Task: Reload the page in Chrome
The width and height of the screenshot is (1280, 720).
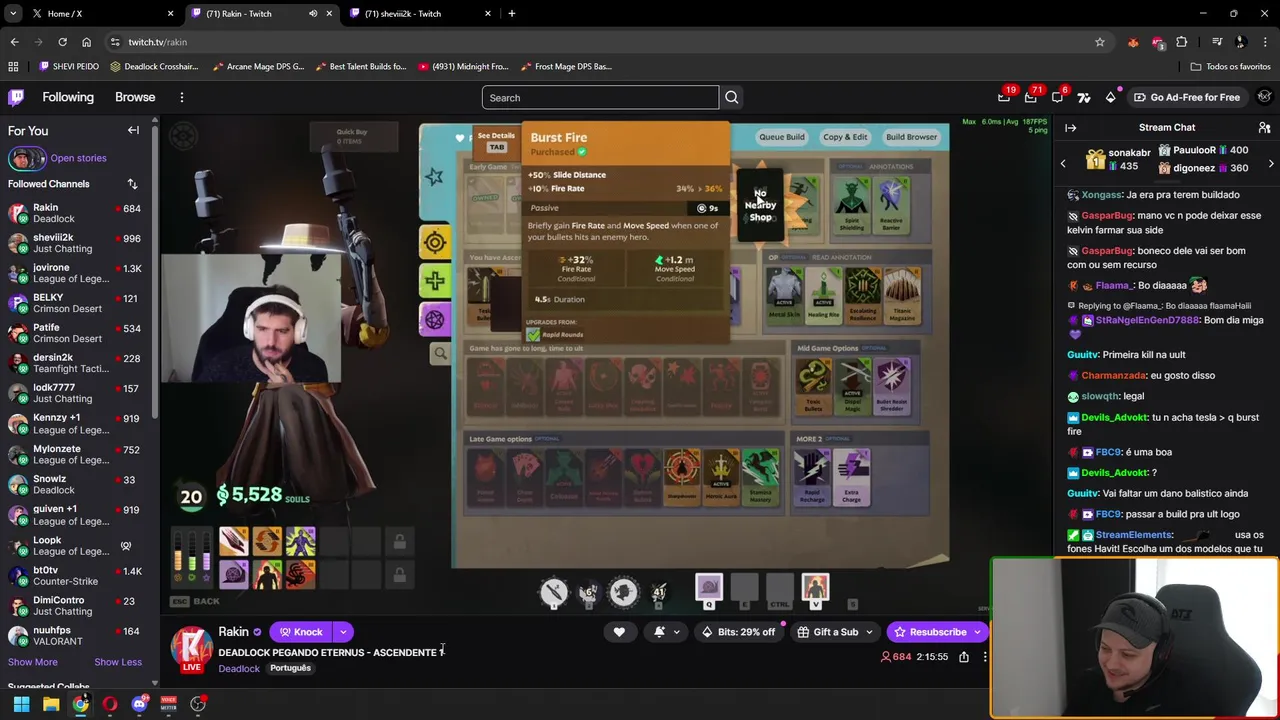Action: click(x=62, y=42)
